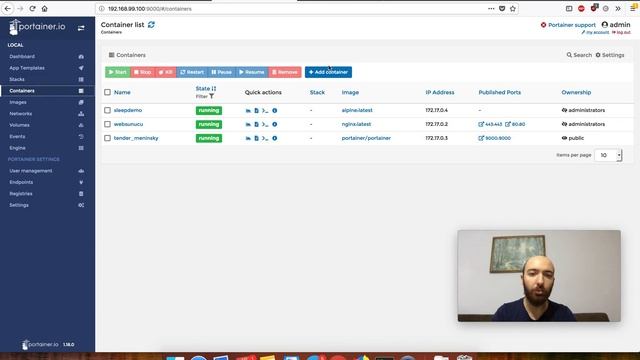
Task: Open table Settings in Containers panel header
Action: [610, 55]
